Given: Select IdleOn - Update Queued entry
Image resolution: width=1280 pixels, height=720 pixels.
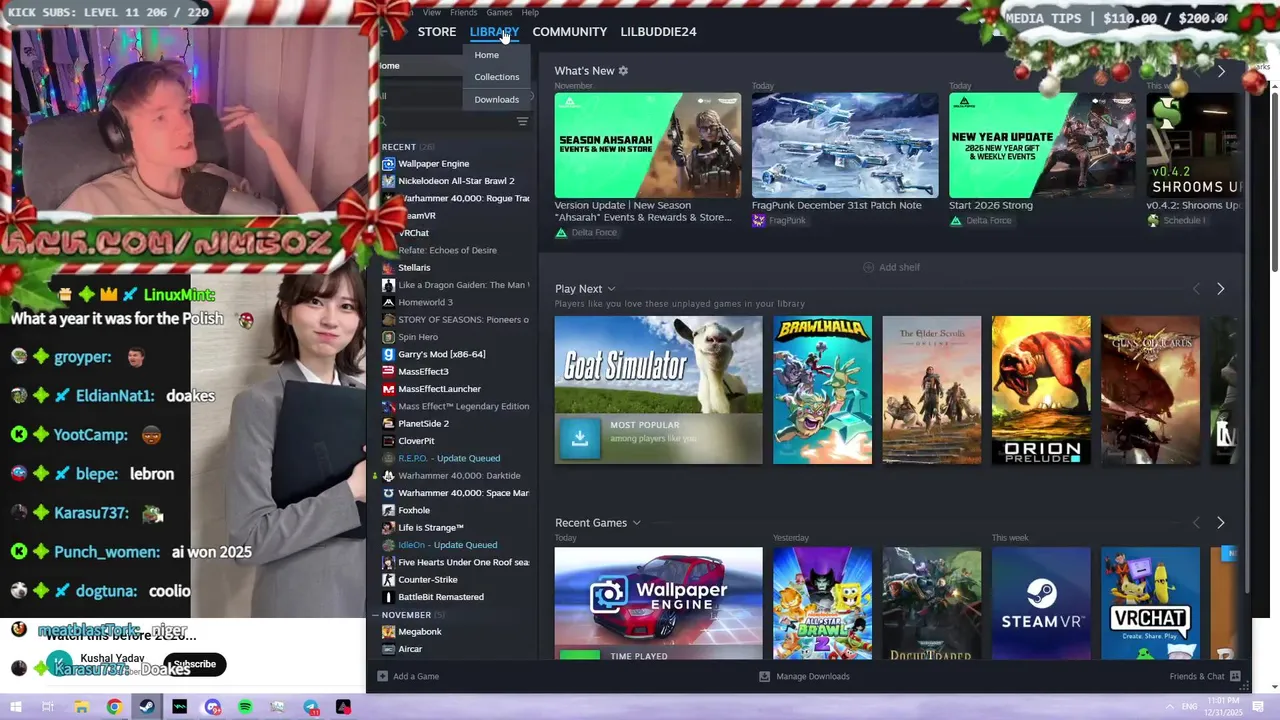Looking at the screenshot, I should click(x=448, y=545).
